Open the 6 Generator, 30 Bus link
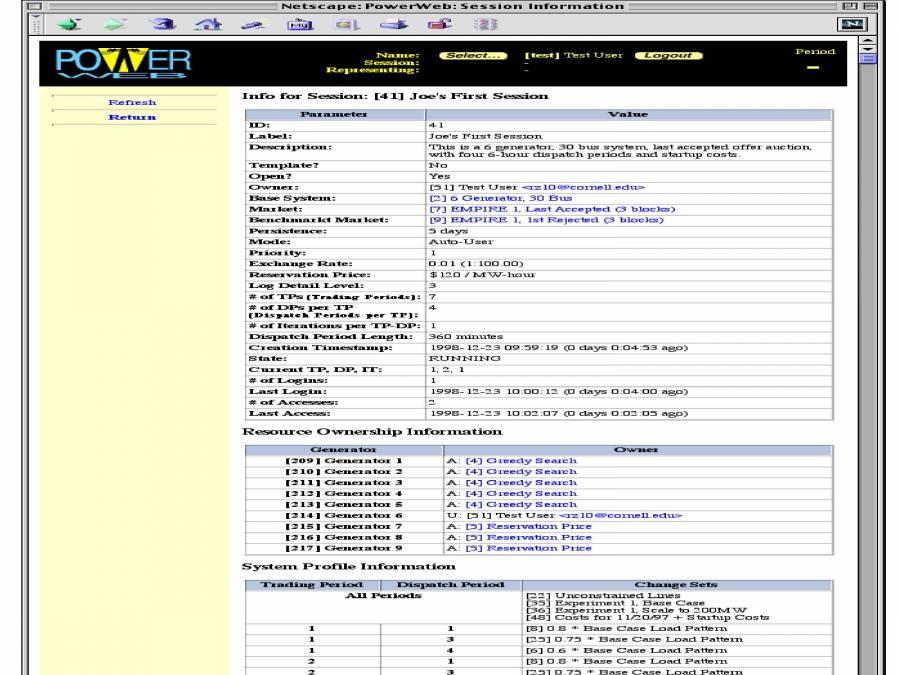 tap(476, 198)
